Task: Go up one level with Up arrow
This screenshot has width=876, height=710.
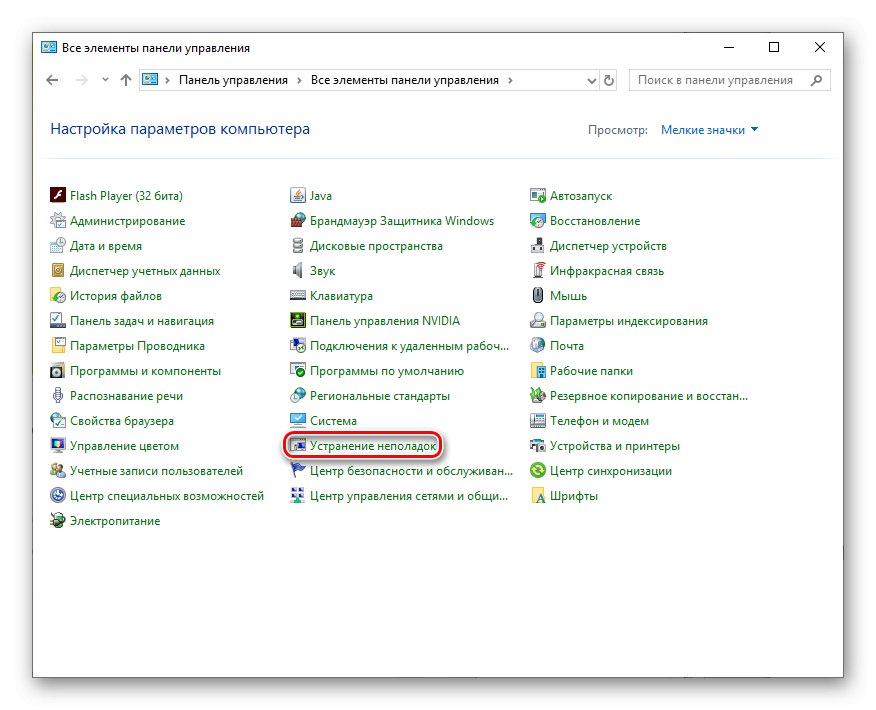Action: [126, 80]
